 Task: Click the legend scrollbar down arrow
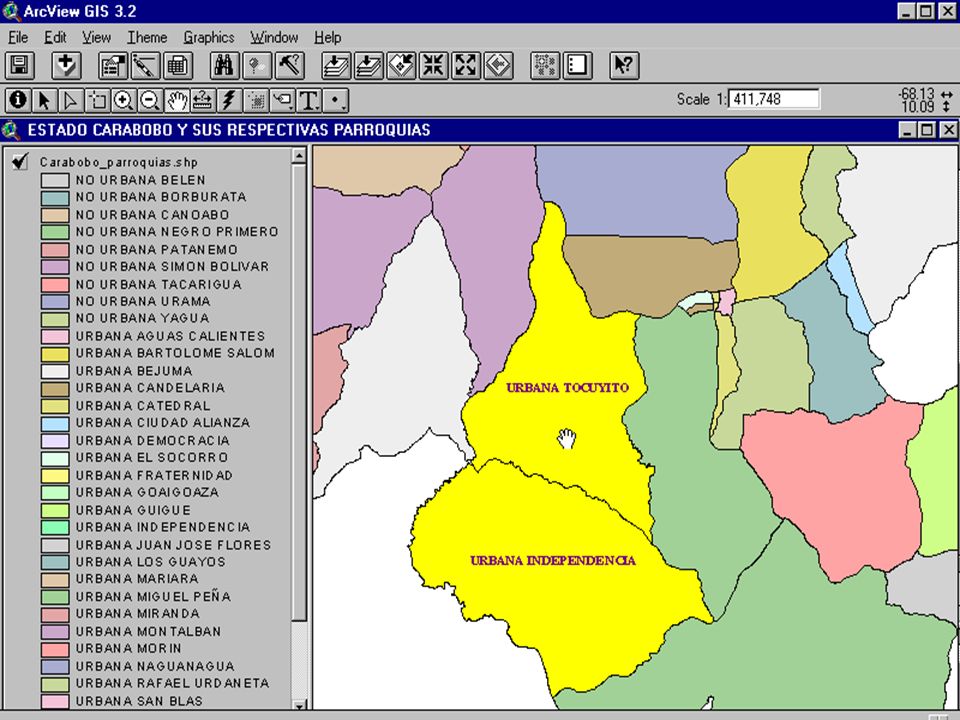299,705
